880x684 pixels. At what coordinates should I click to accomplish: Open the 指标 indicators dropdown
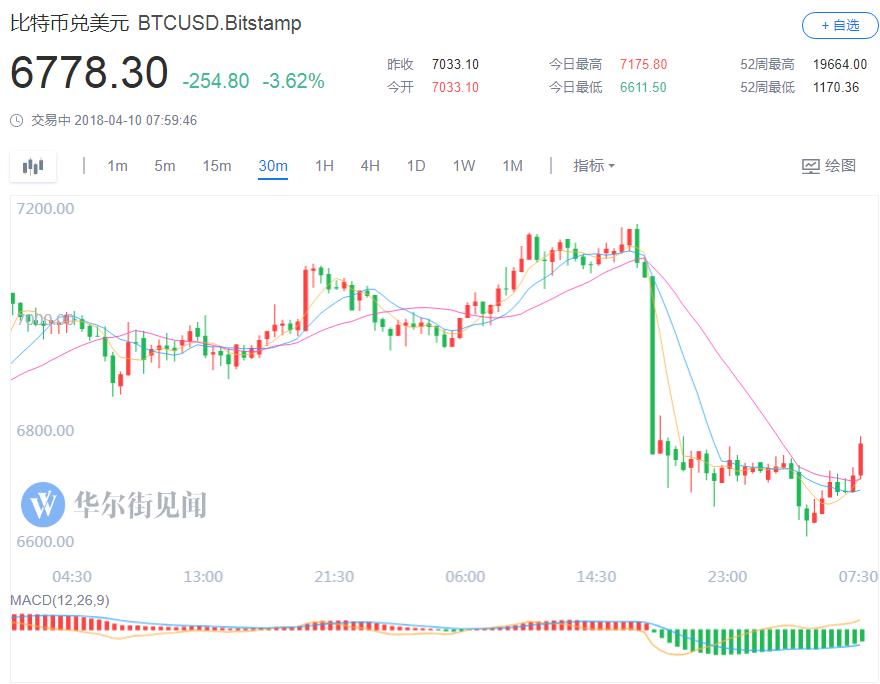pyautogui.click(x=593, y=166)
